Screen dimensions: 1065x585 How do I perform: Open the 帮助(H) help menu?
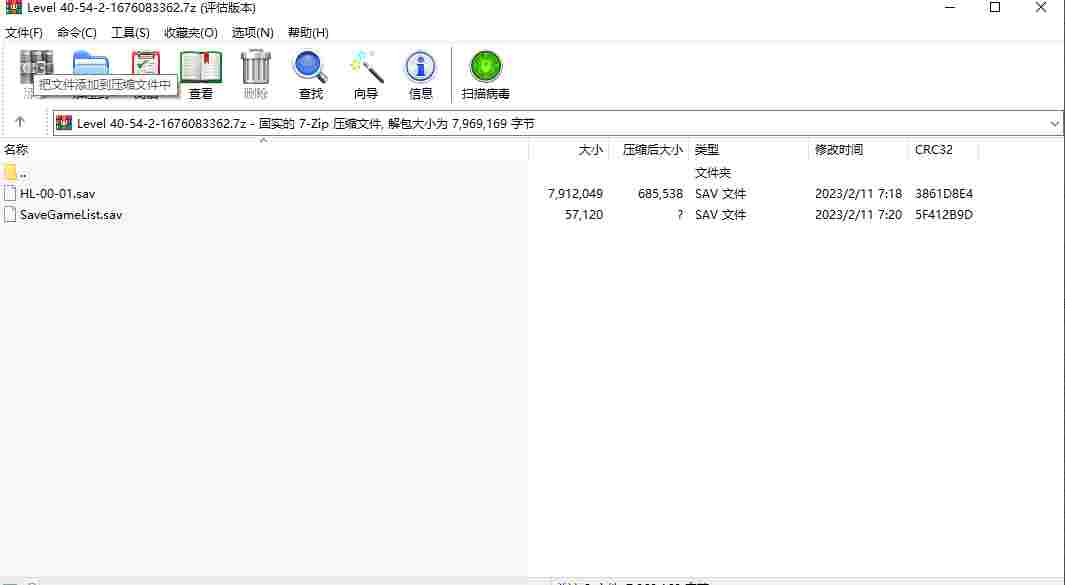pos(308,33)
